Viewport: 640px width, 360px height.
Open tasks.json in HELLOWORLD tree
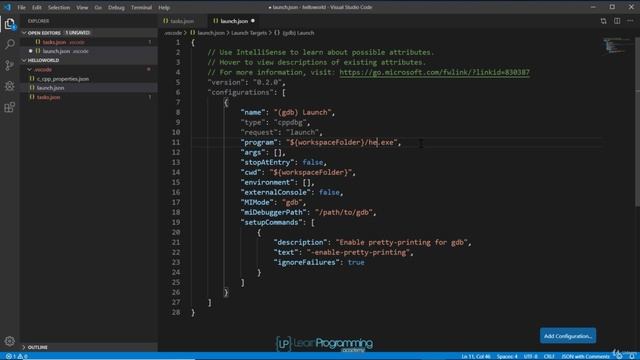click(x=89, y=97)
